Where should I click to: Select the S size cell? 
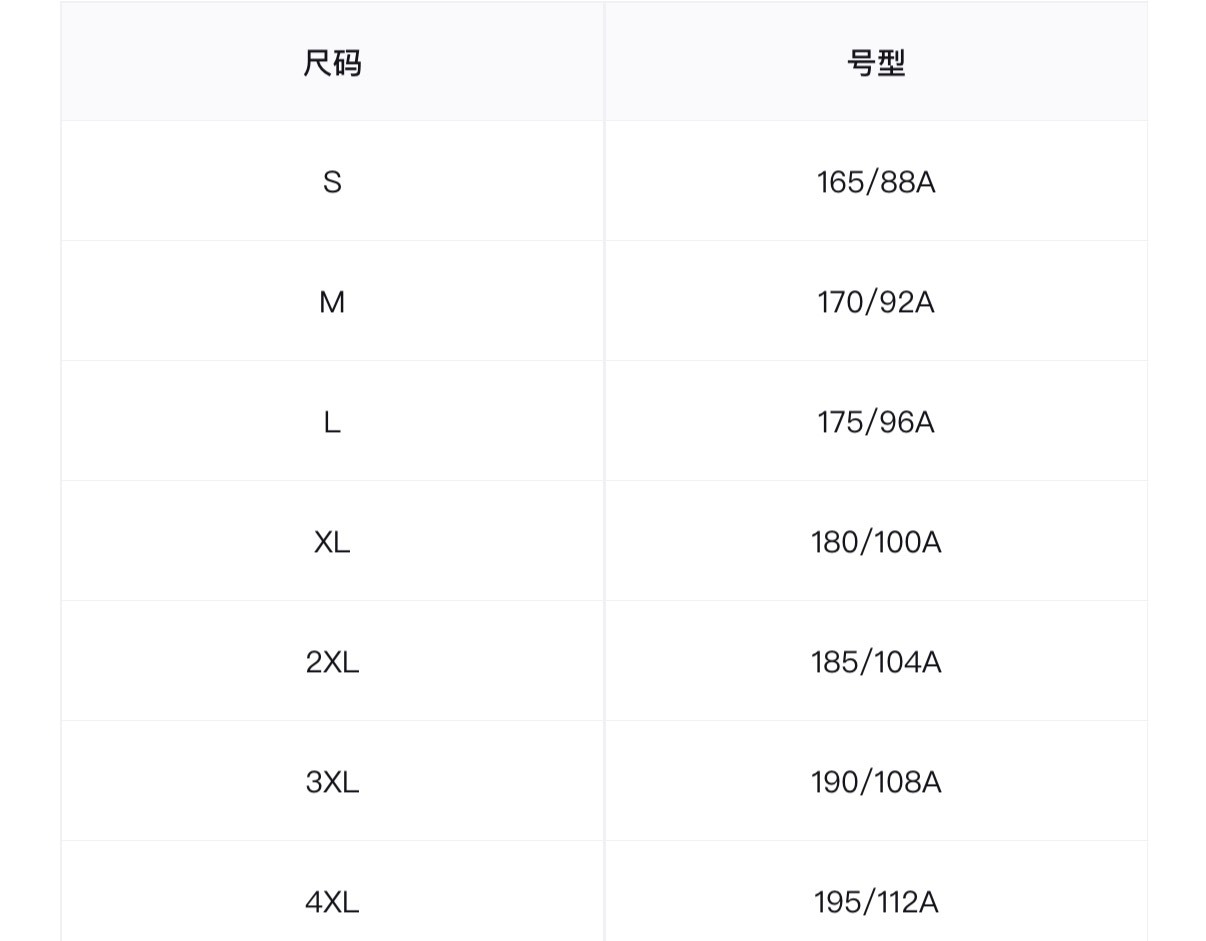[332, 182]
